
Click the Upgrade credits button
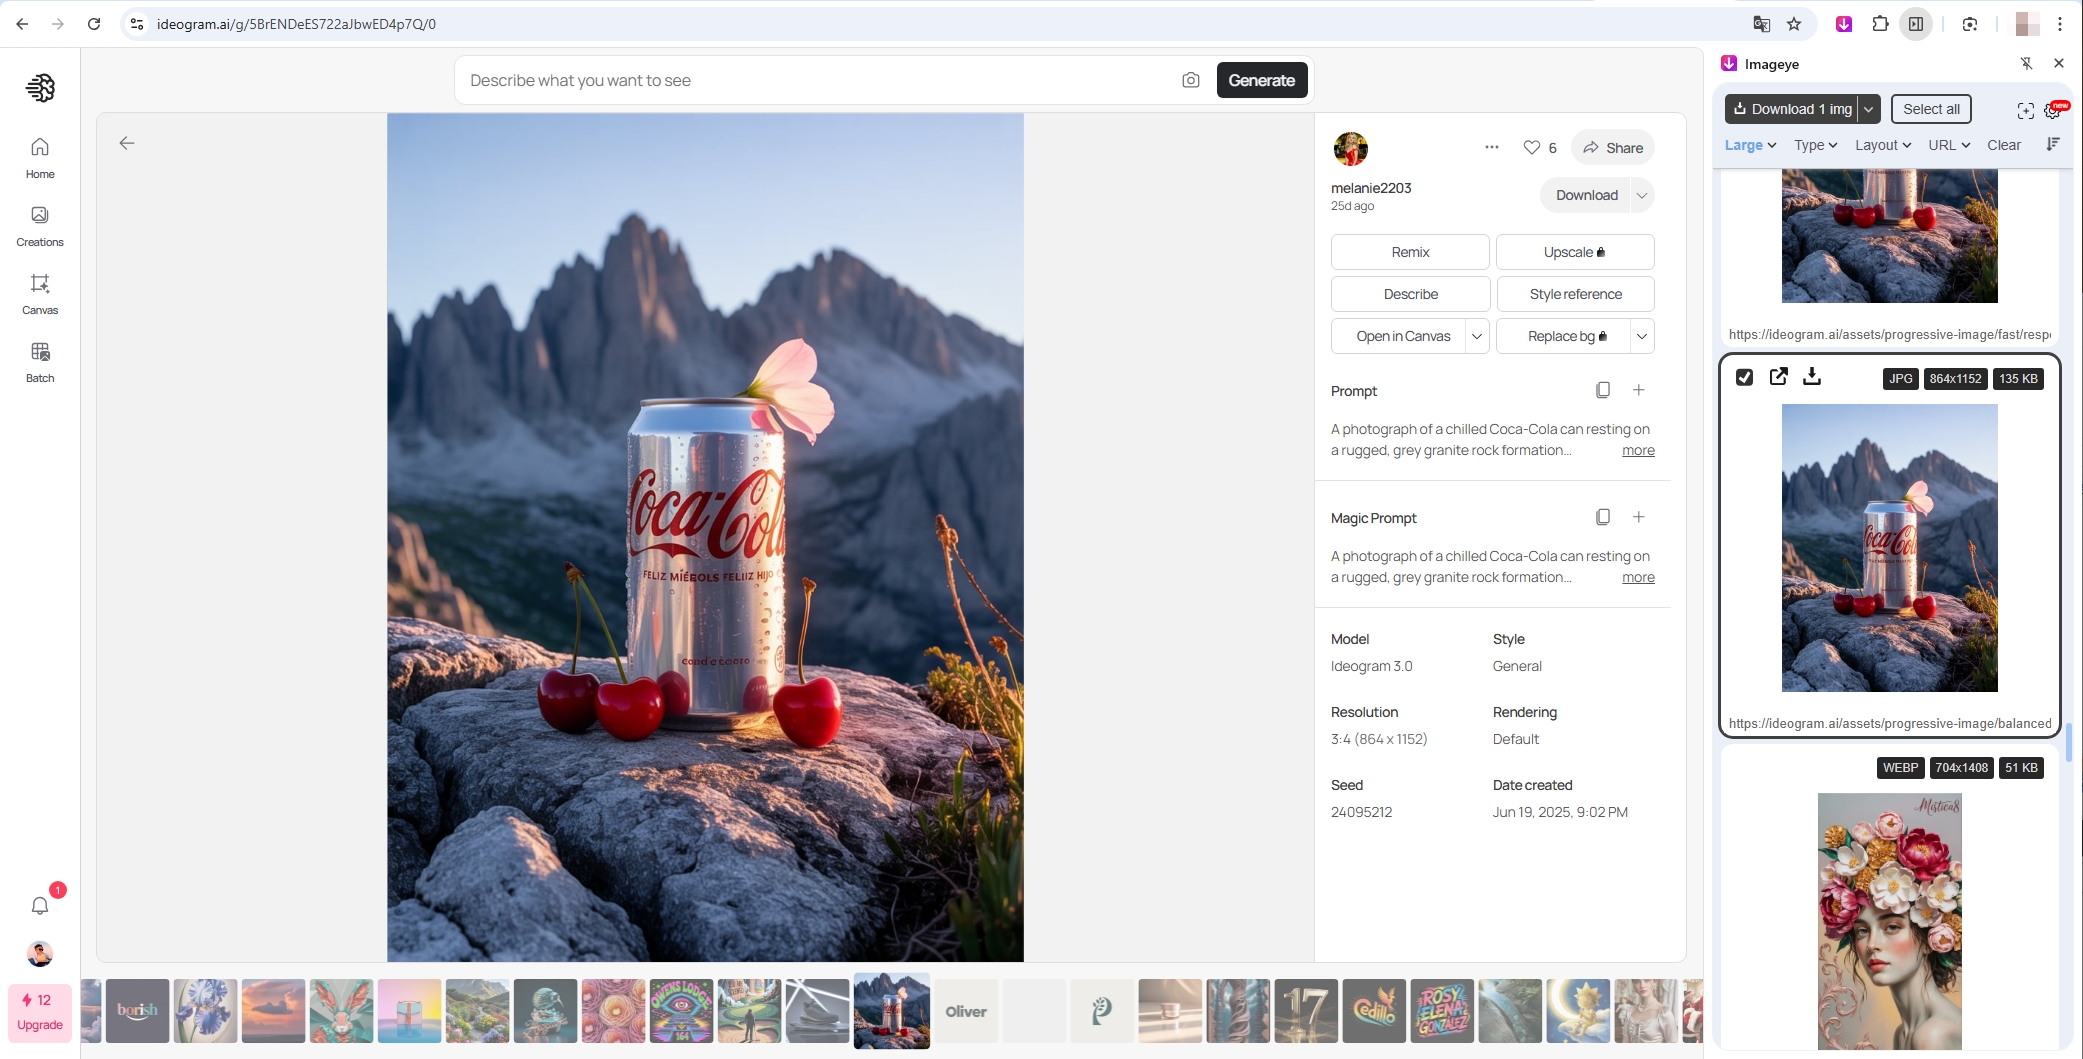click(40, 1012)
